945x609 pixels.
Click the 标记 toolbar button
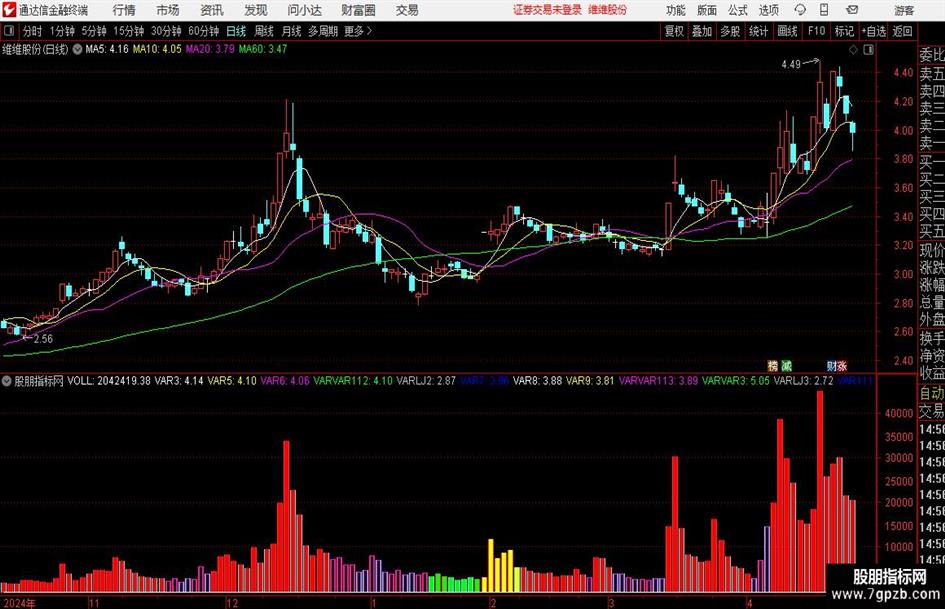coord(844,31)
